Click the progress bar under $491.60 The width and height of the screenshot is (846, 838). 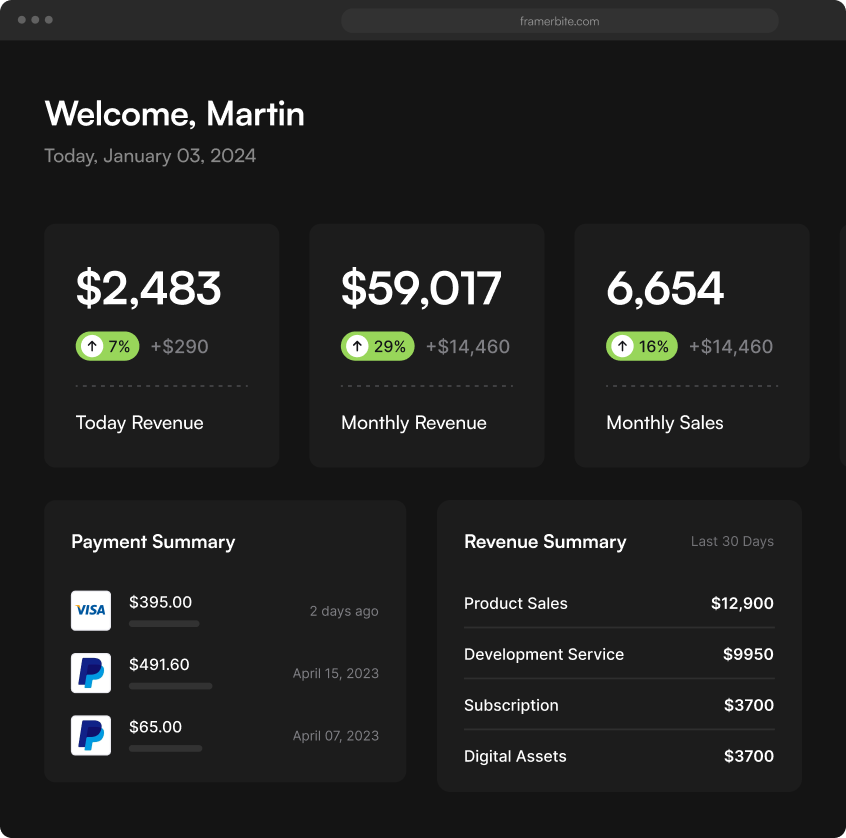click(170, 686)
